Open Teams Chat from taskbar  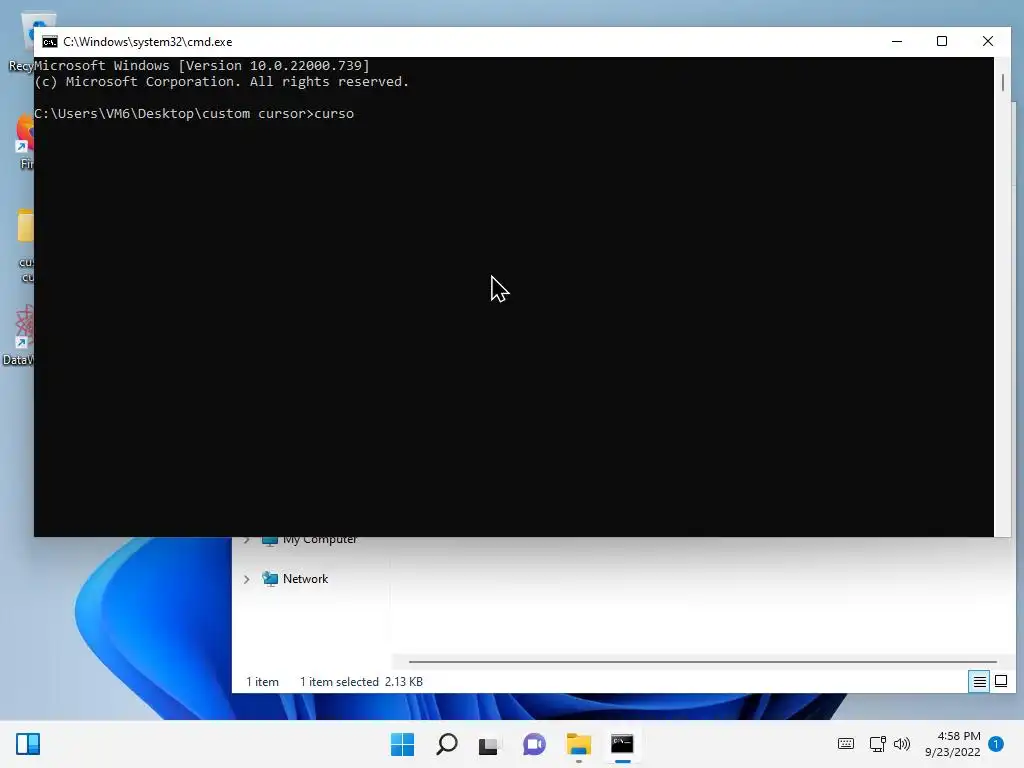click(534, 744)
